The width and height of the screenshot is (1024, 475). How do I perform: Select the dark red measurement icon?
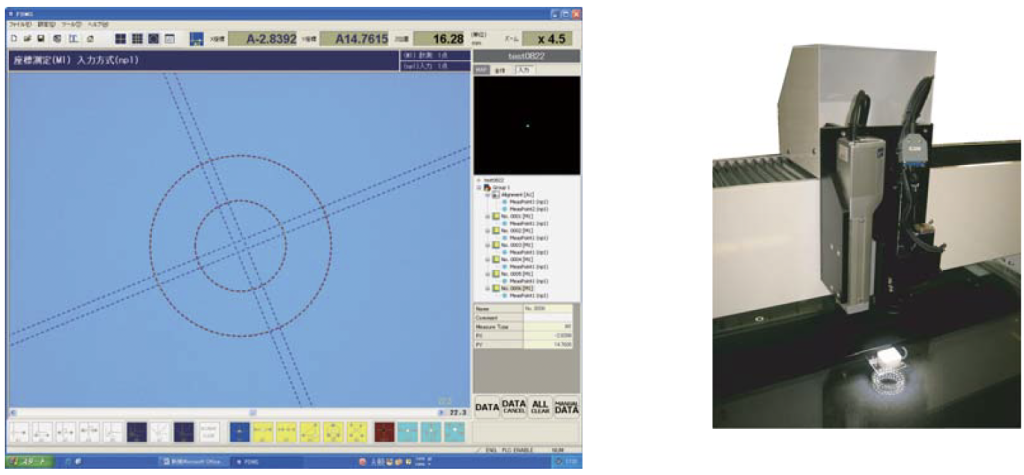point(384,432)
